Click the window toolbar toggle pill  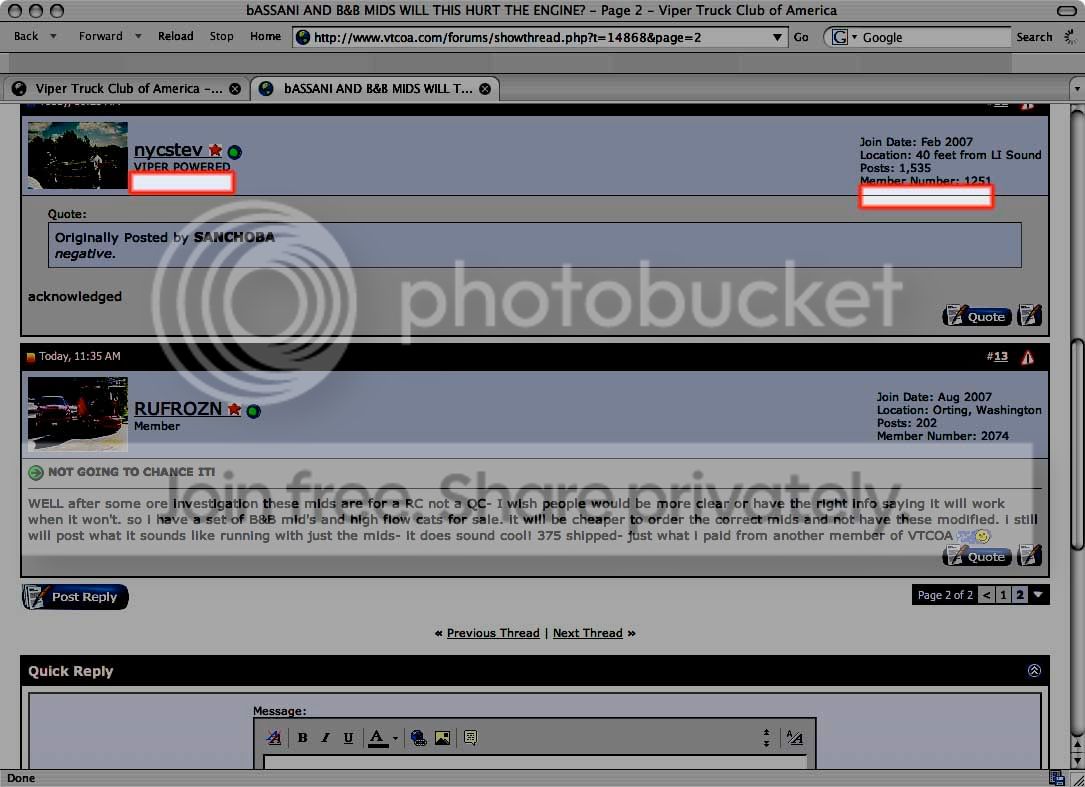pyautogui.click(x=1067, y=10)
